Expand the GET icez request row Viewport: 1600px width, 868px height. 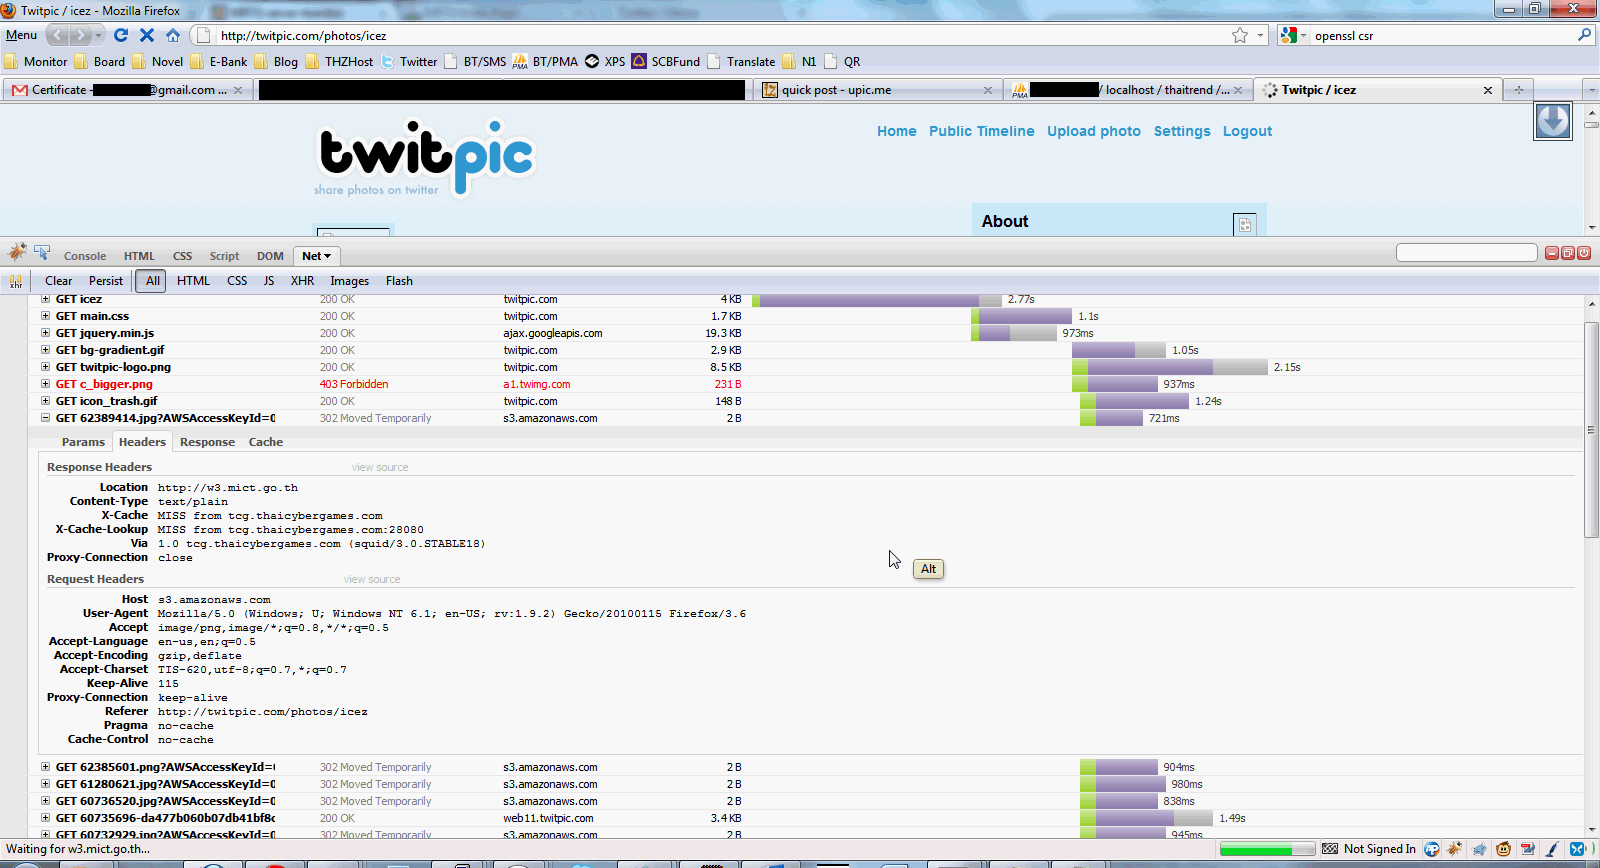(45, 299)
